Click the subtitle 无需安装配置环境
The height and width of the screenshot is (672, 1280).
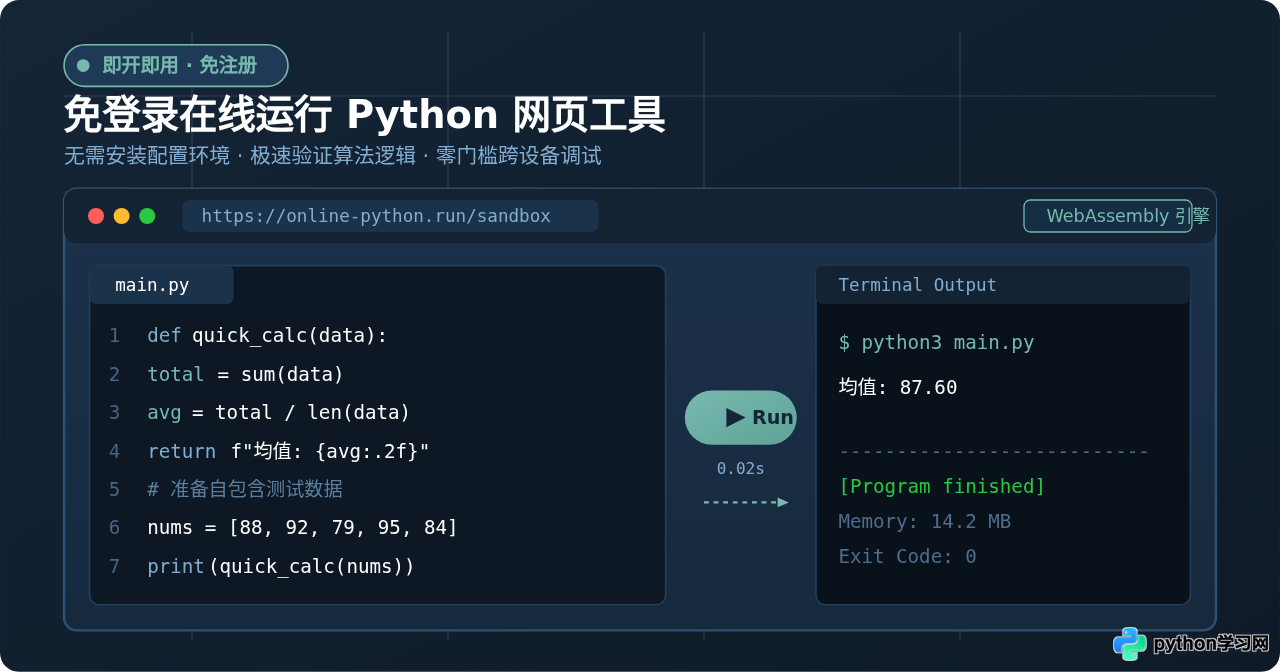[x=146, y=156]
